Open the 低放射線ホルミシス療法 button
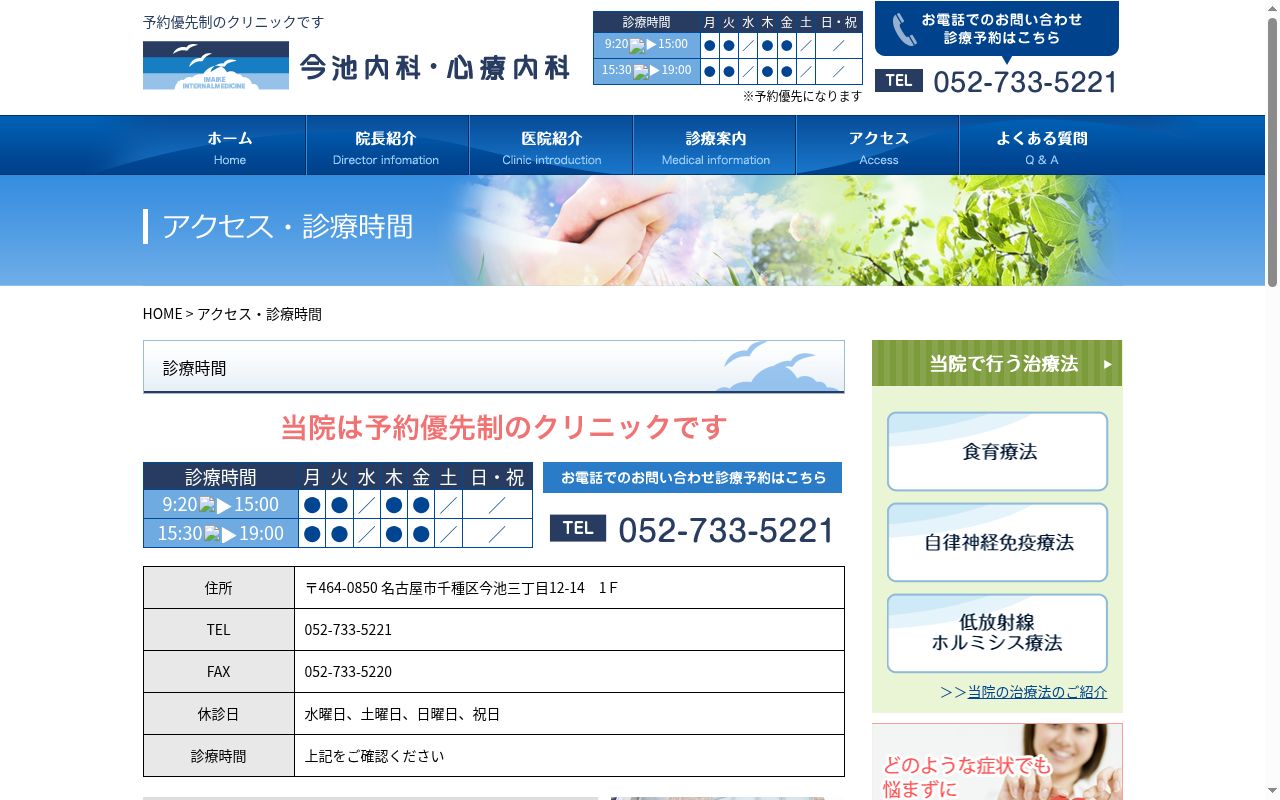Screen dimensions: 1280x800 (997, 633)
